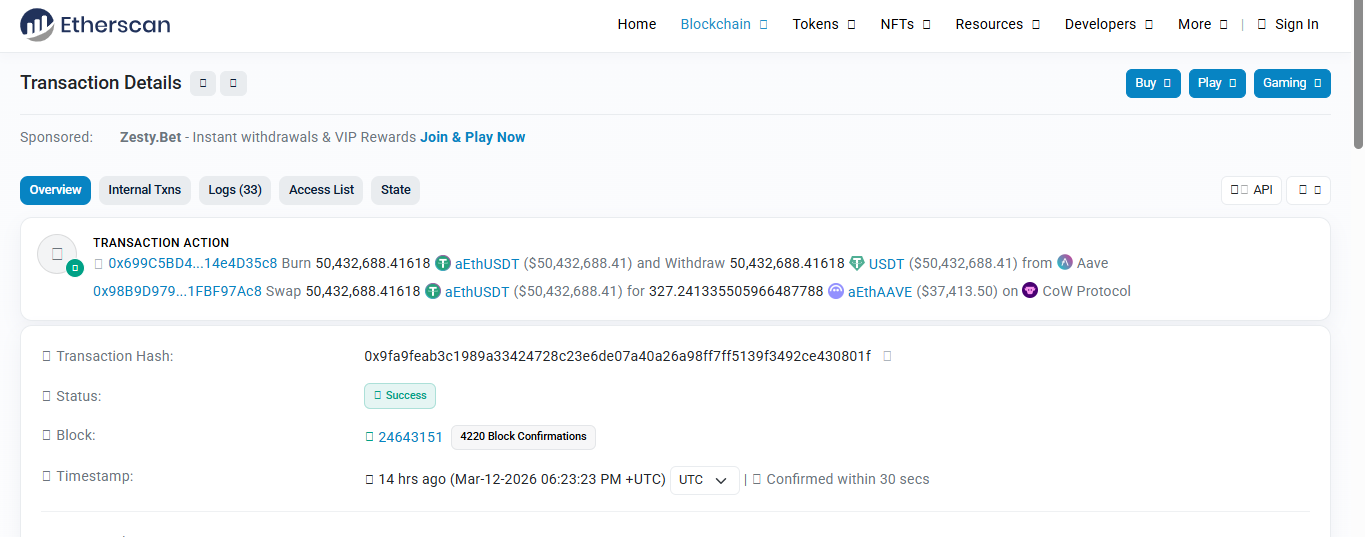Click the Tether icon before USDT
This screenshot has height=537, width=1365.
857,263
